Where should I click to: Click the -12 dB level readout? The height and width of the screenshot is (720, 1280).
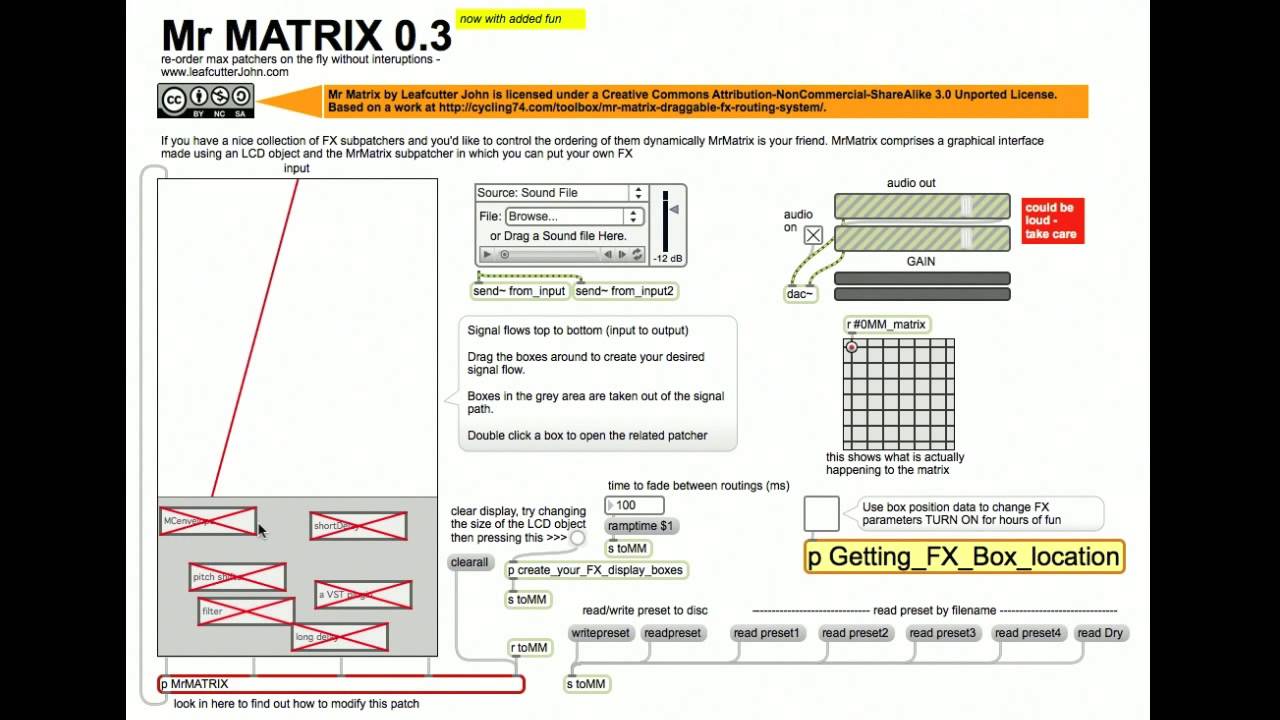point(668,259)
